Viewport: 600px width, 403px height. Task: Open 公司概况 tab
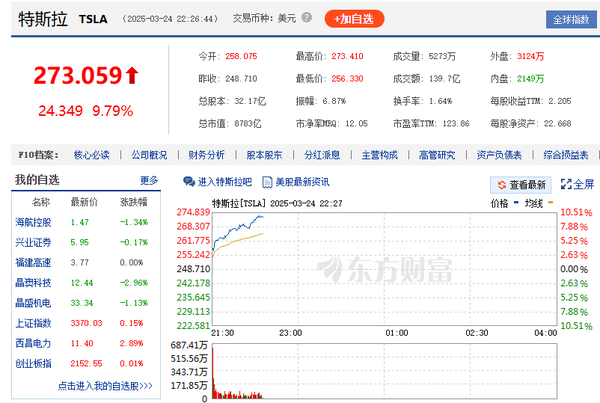coord(149,155)
